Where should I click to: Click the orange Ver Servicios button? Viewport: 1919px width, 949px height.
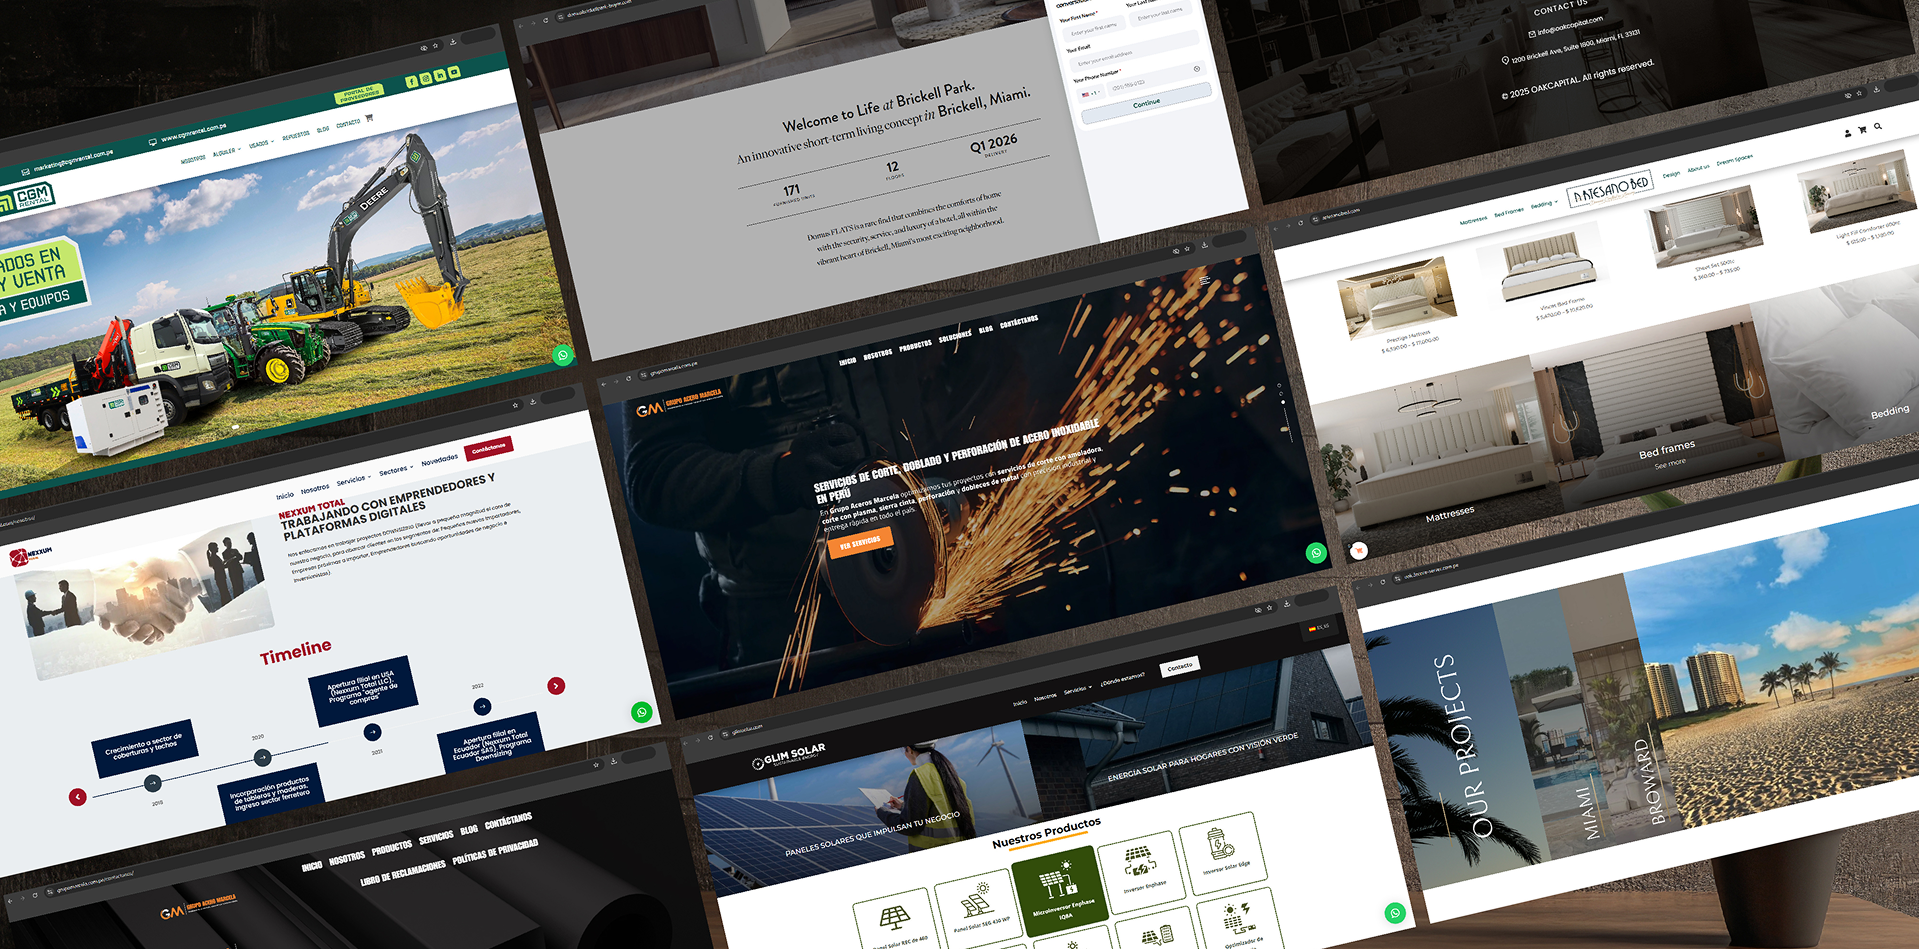tap(859, 542)
